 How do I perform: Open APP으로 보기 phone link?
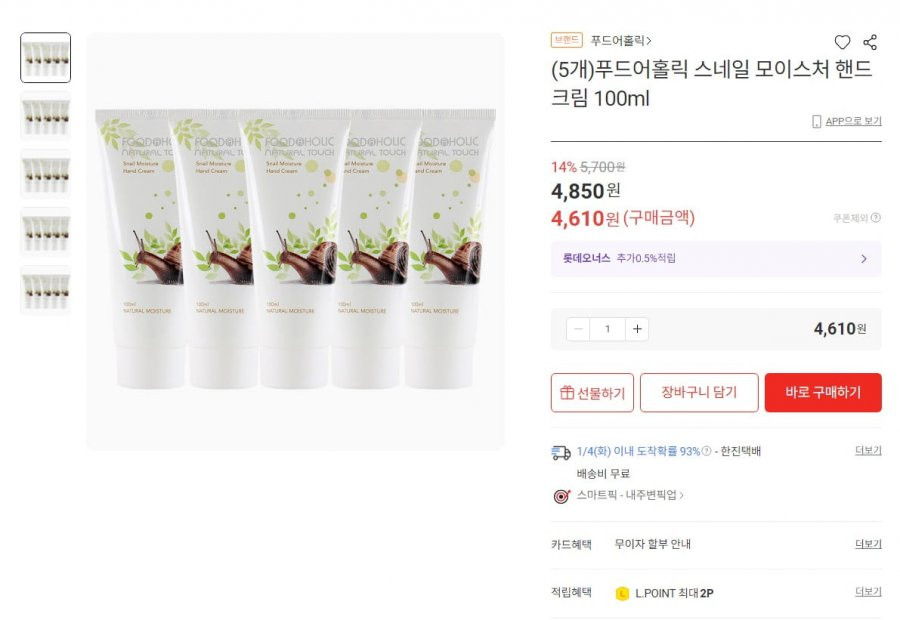[x=847, y=121]
